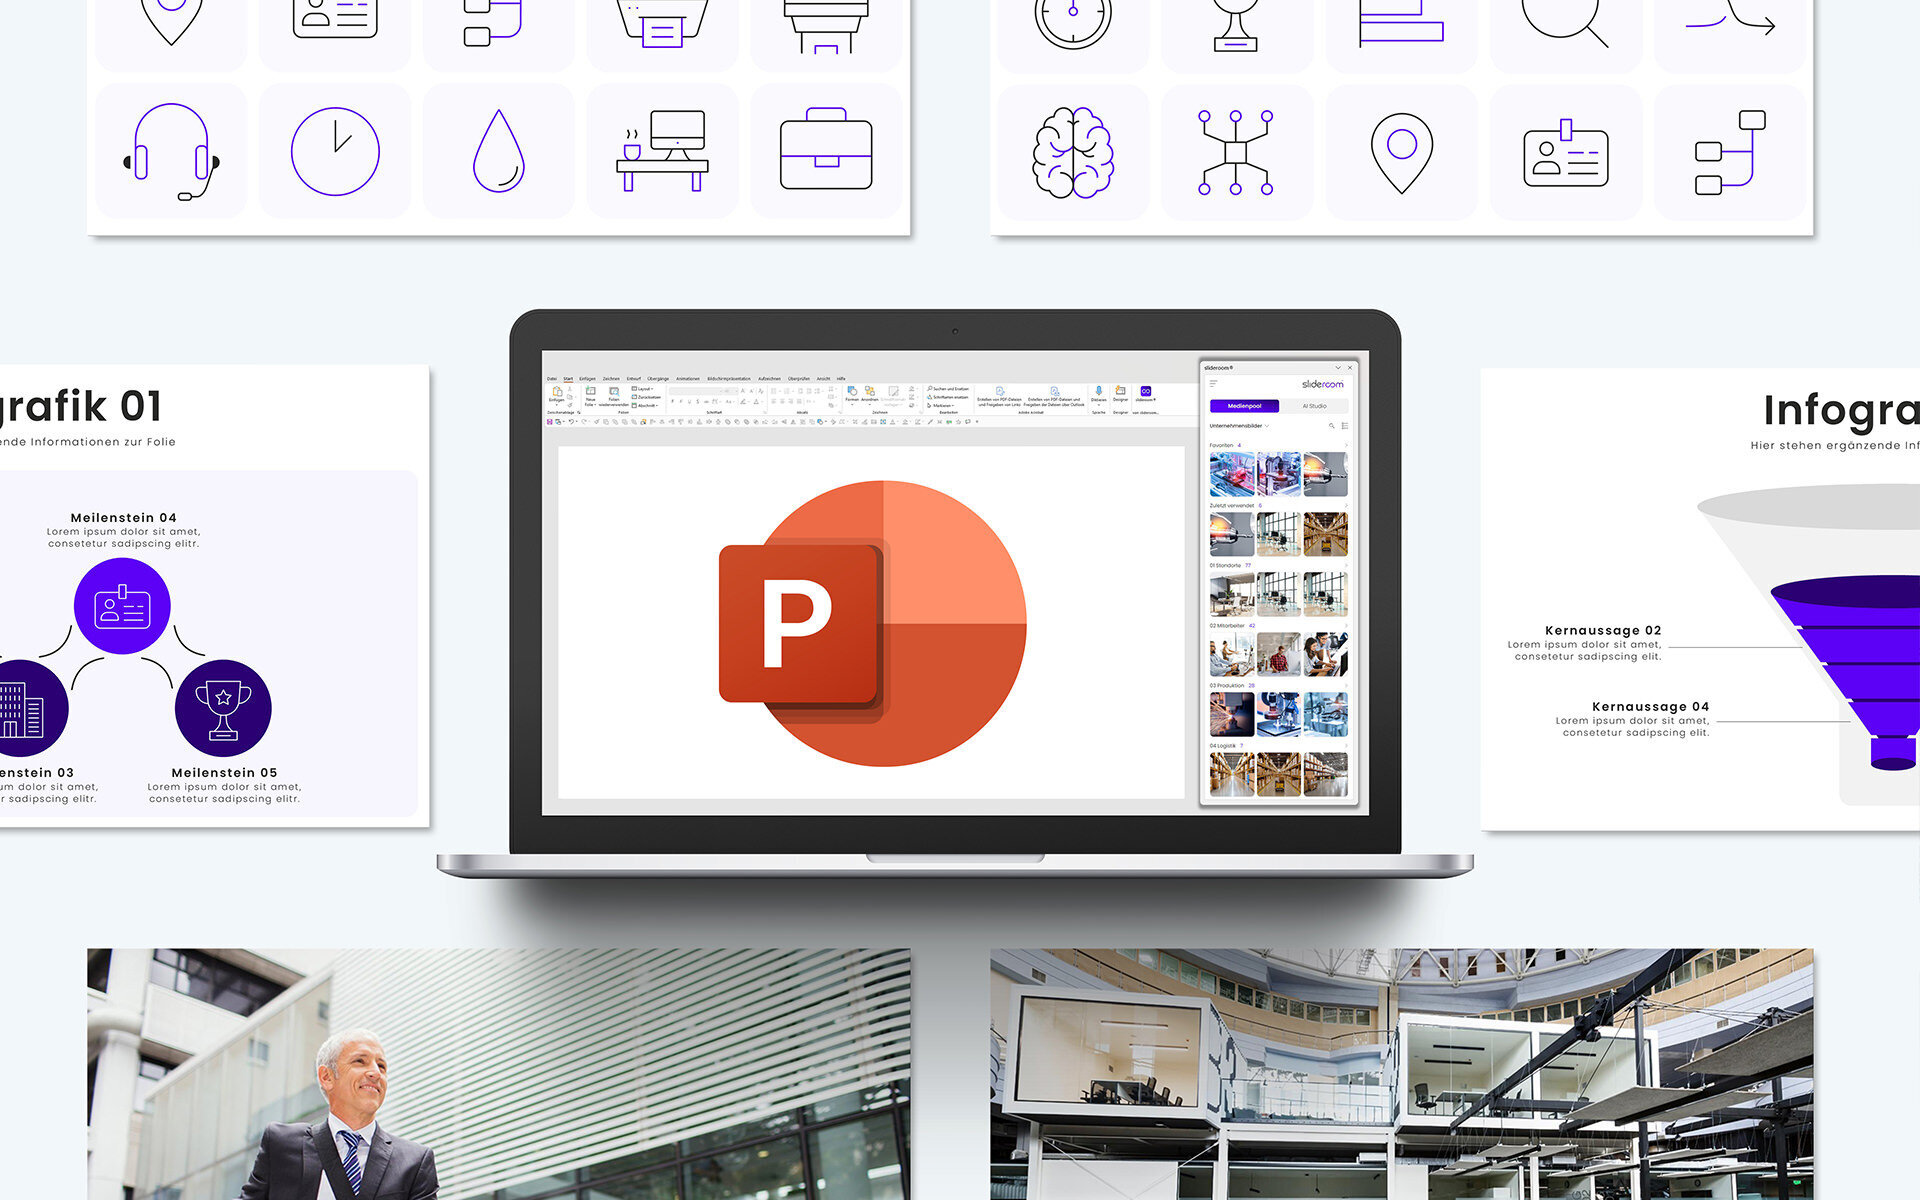This screenshot has height=1200, width=1920.
Task: Click the desk with monitor icon
Action: pos(663,151)
